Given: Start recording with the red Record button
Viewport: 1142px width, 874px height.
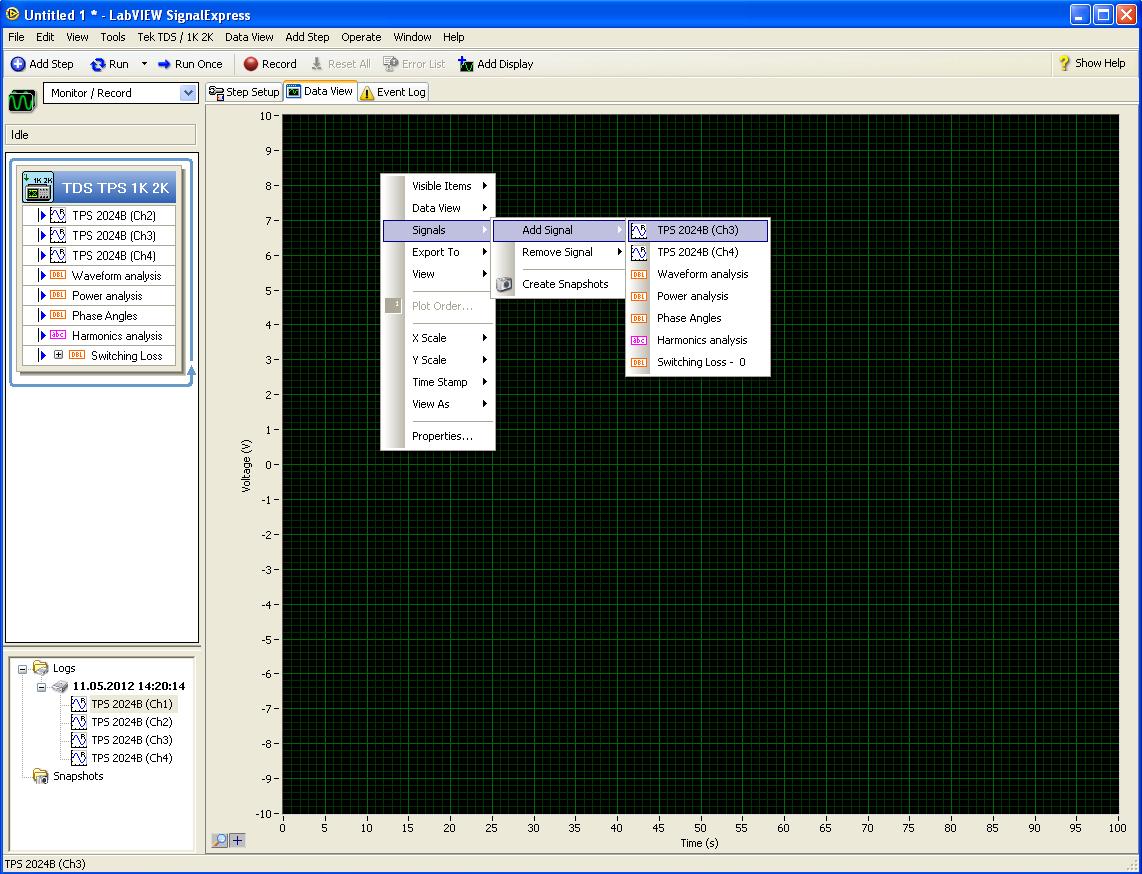Looking at the screenshot, I should (270, 64).
